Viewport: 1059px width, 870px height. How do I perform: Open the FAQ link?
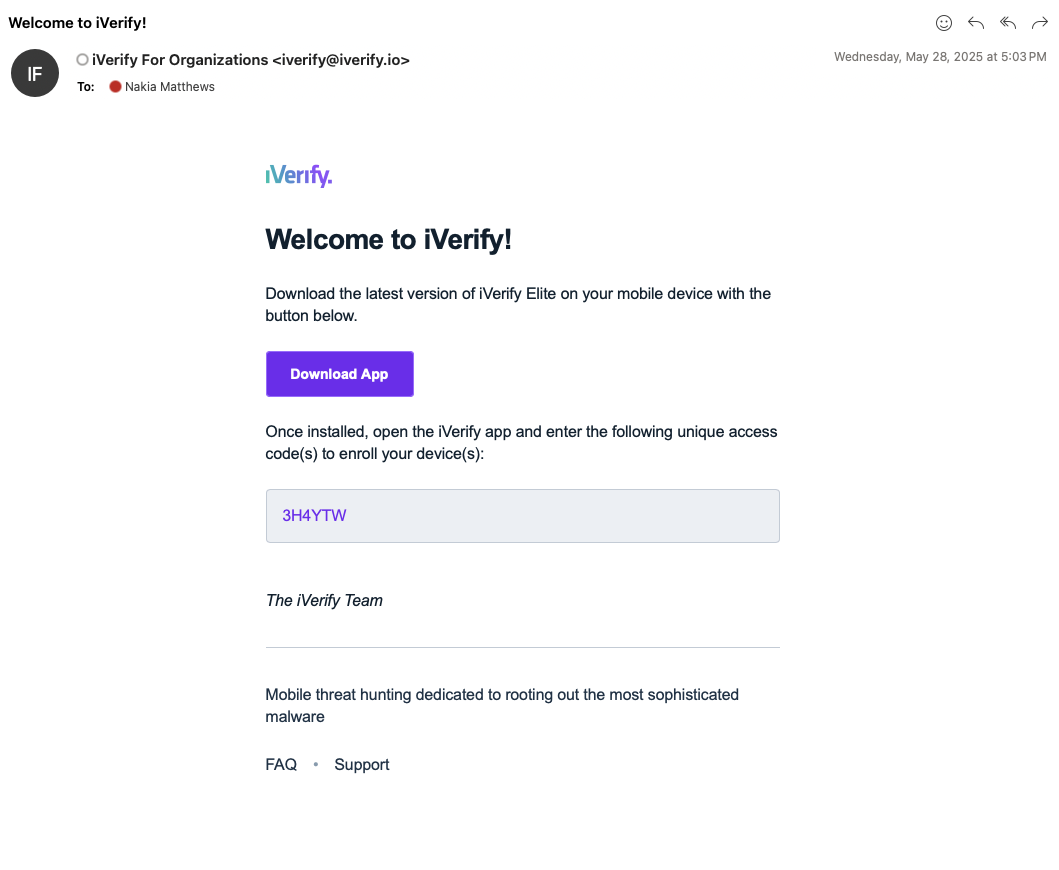281,765
